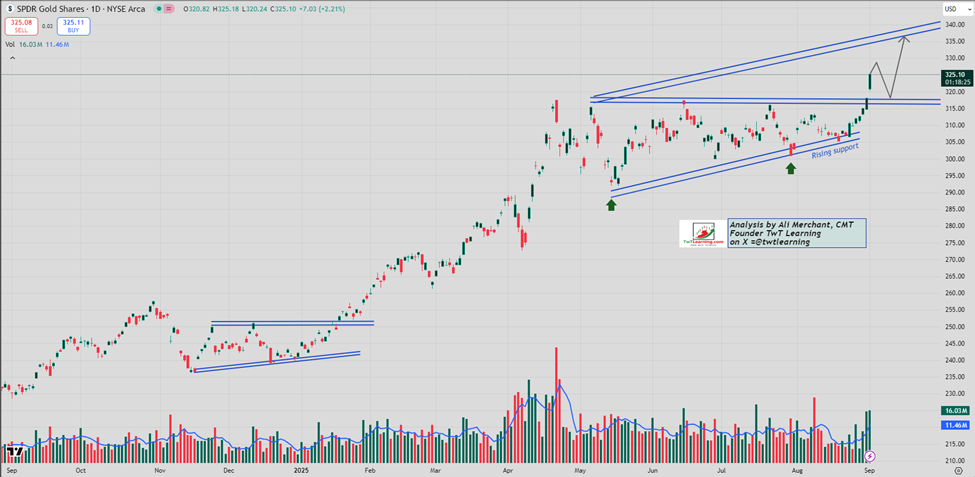Click the 1D interval in chart title

(95, 11)
